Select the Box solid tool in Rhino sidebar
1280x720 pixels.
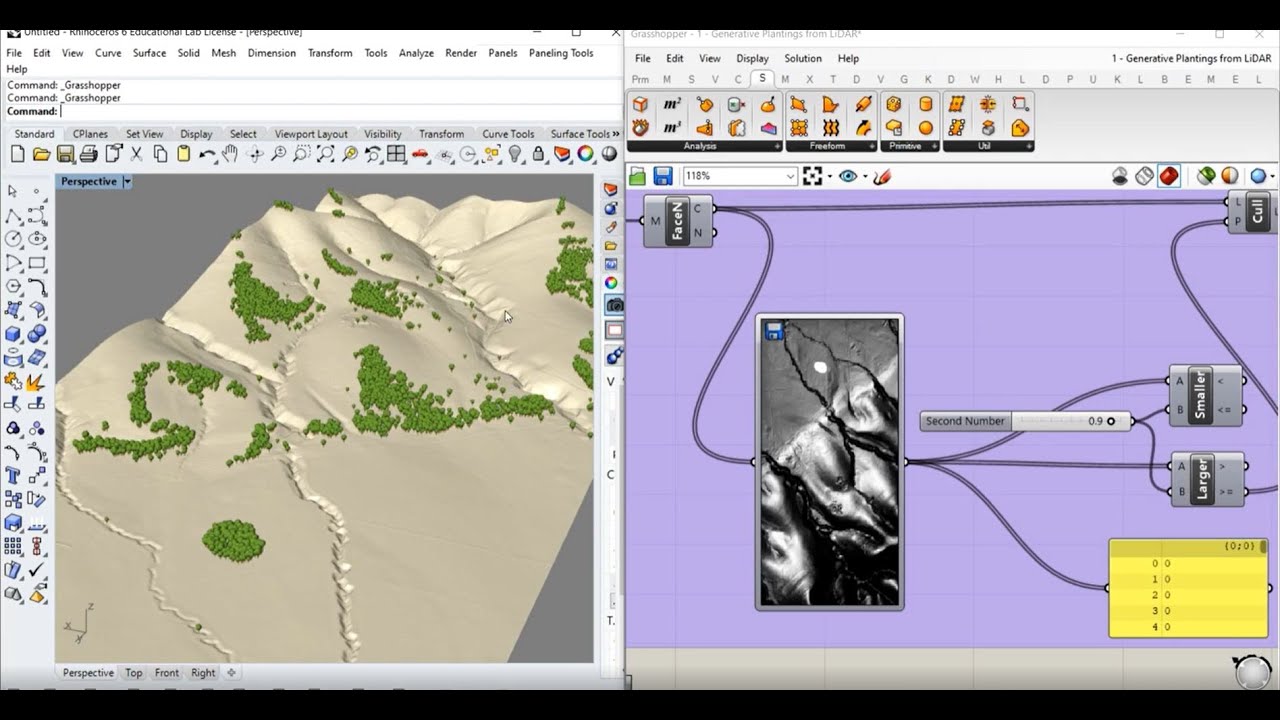(14, 334)
